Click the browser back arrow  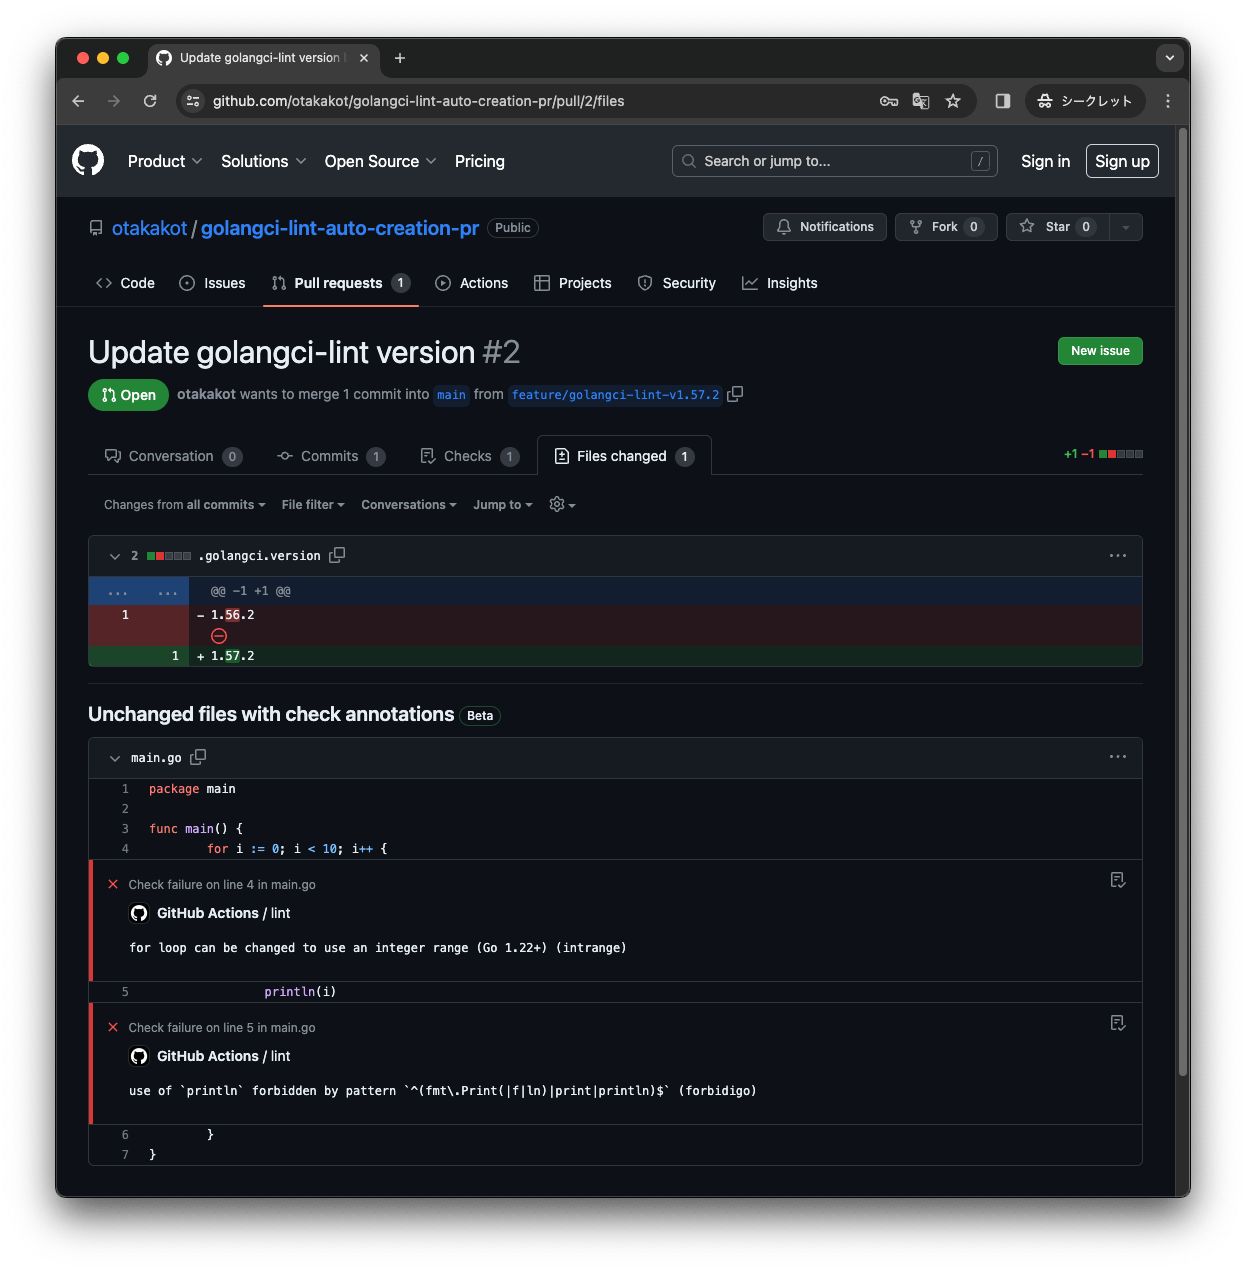[x=78, y=101]
